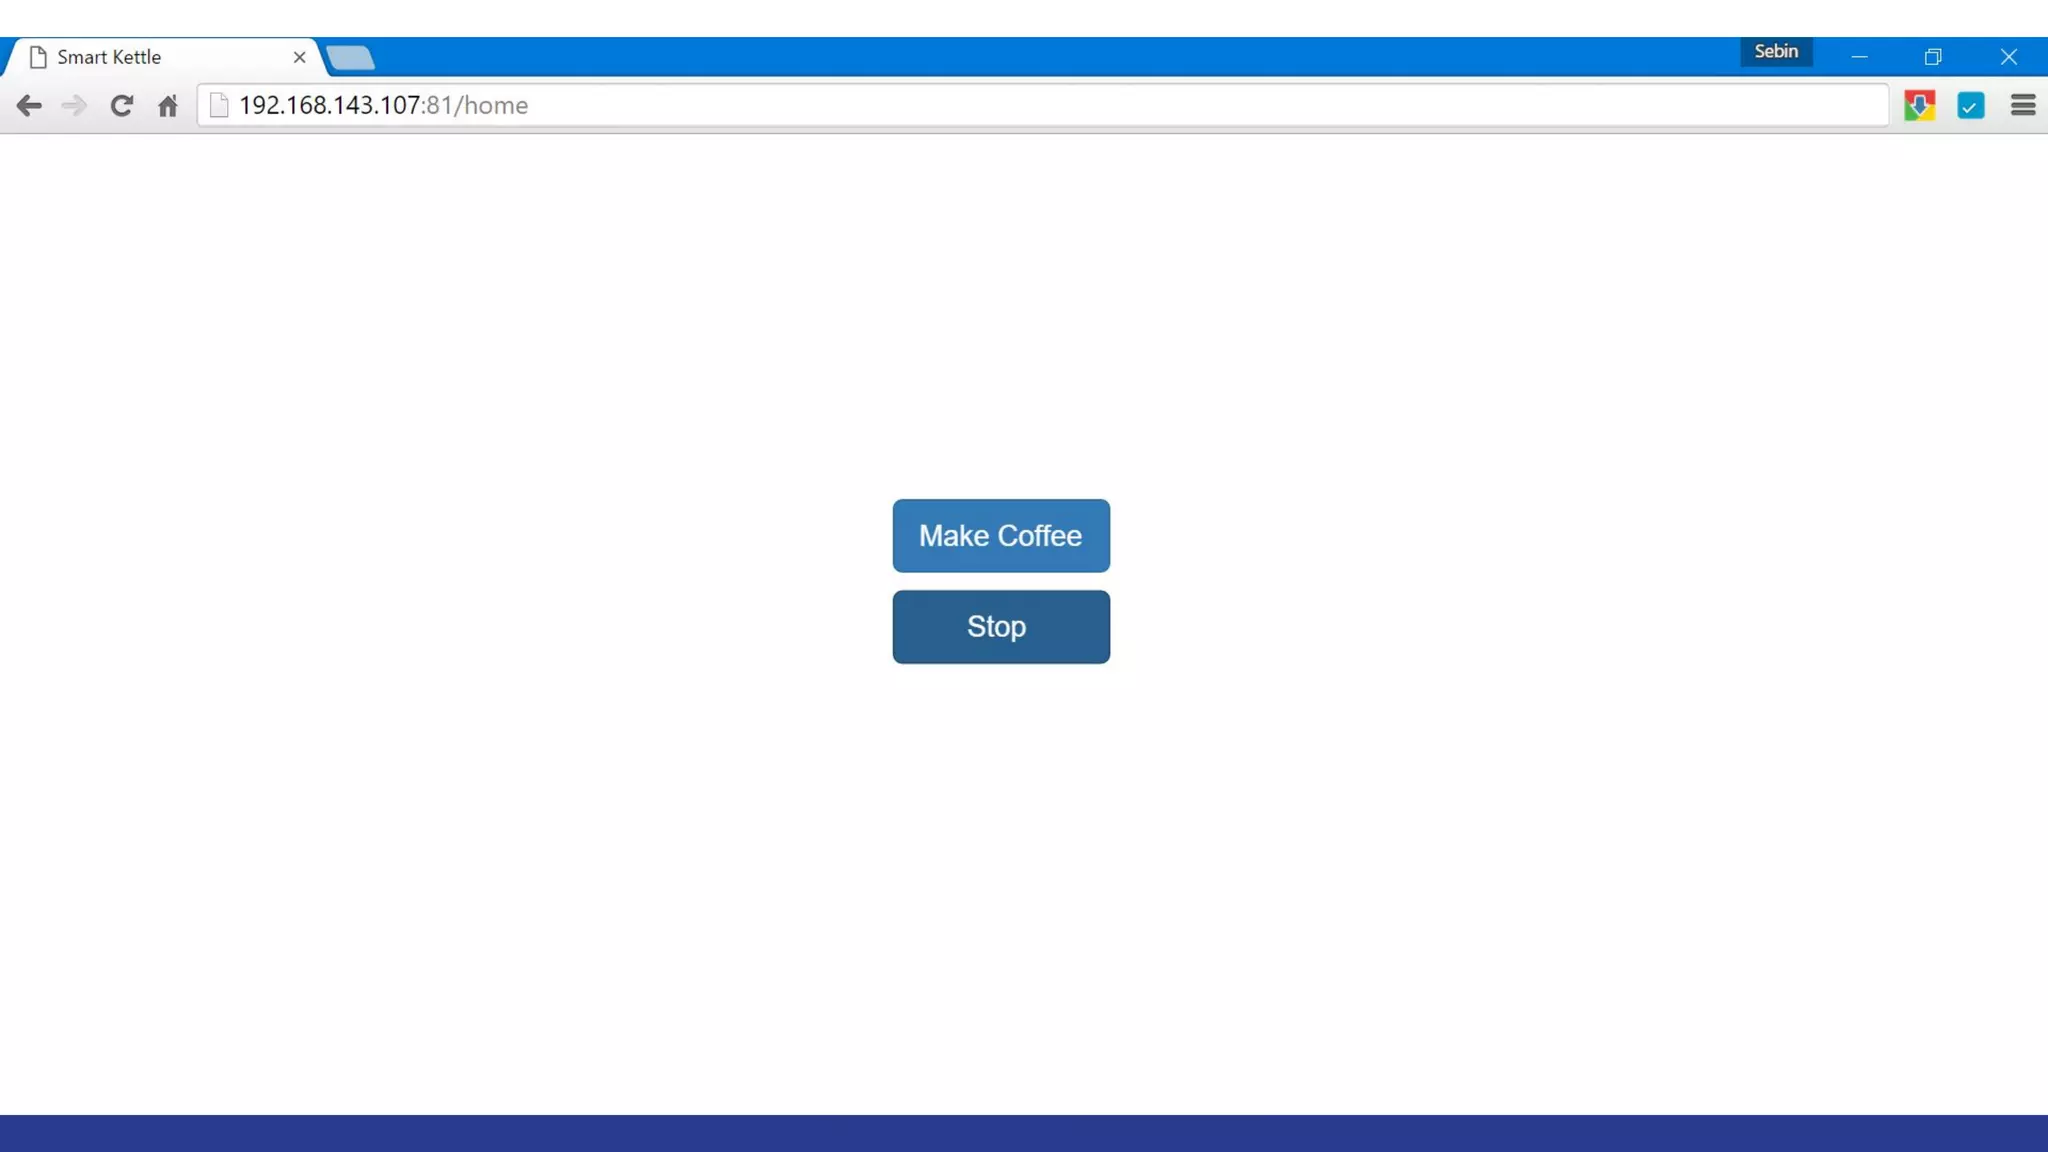Restore down the browser window
2048x1152 pixels.
point(1932,57)
